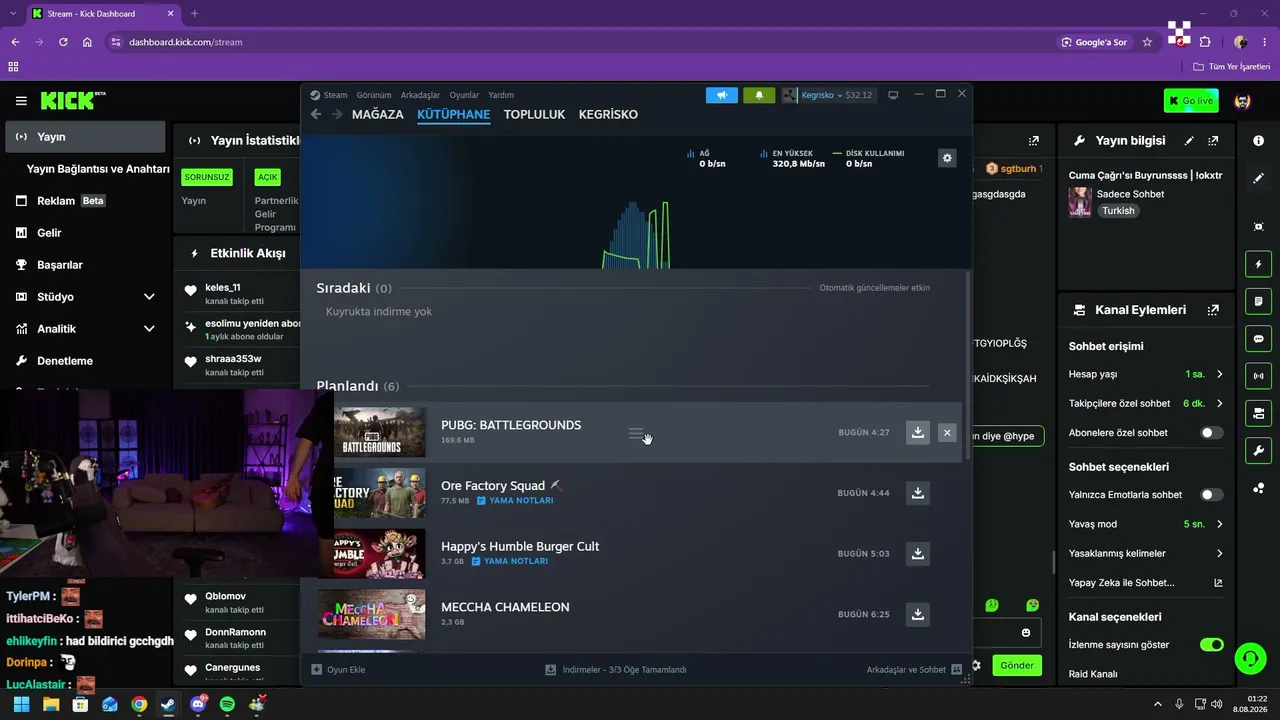Open Steam announcements megaphone button

tap(722, 95)
